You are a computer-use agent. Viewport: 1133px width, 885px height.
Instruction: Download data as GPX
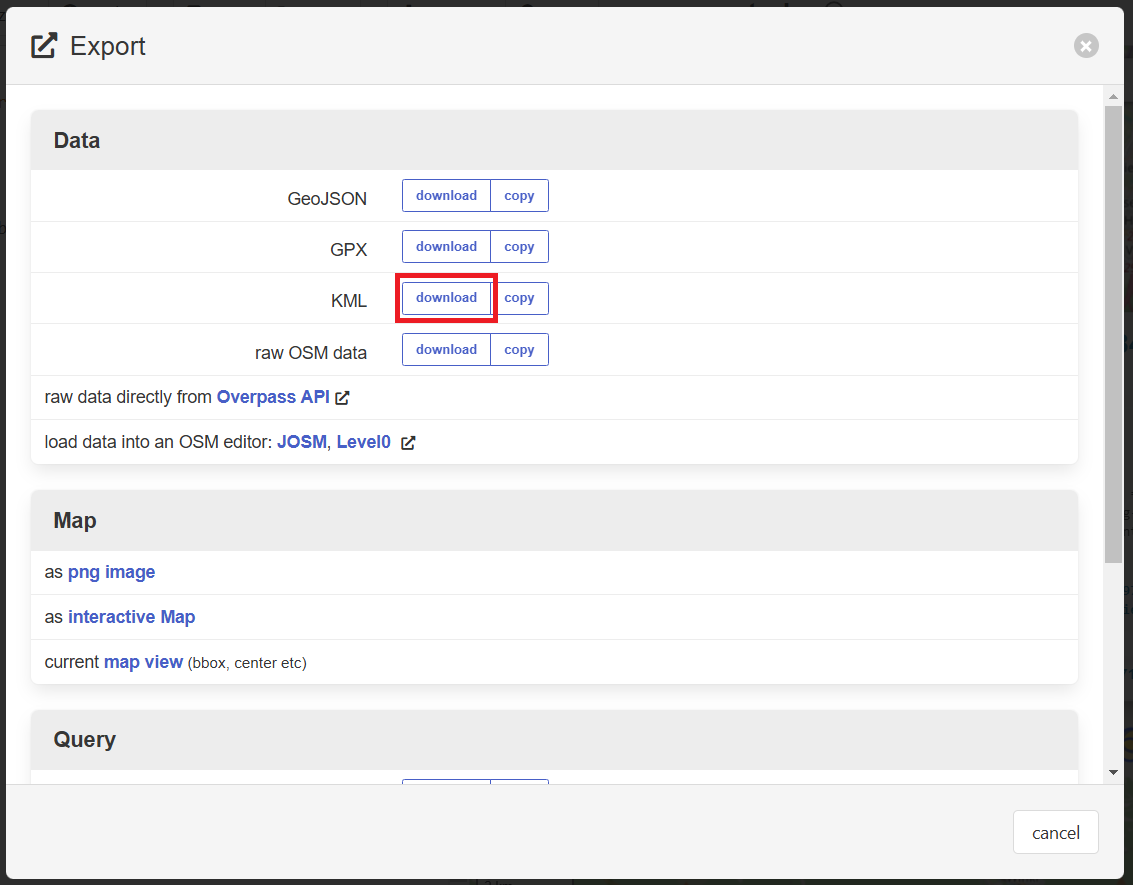[446, 247]
